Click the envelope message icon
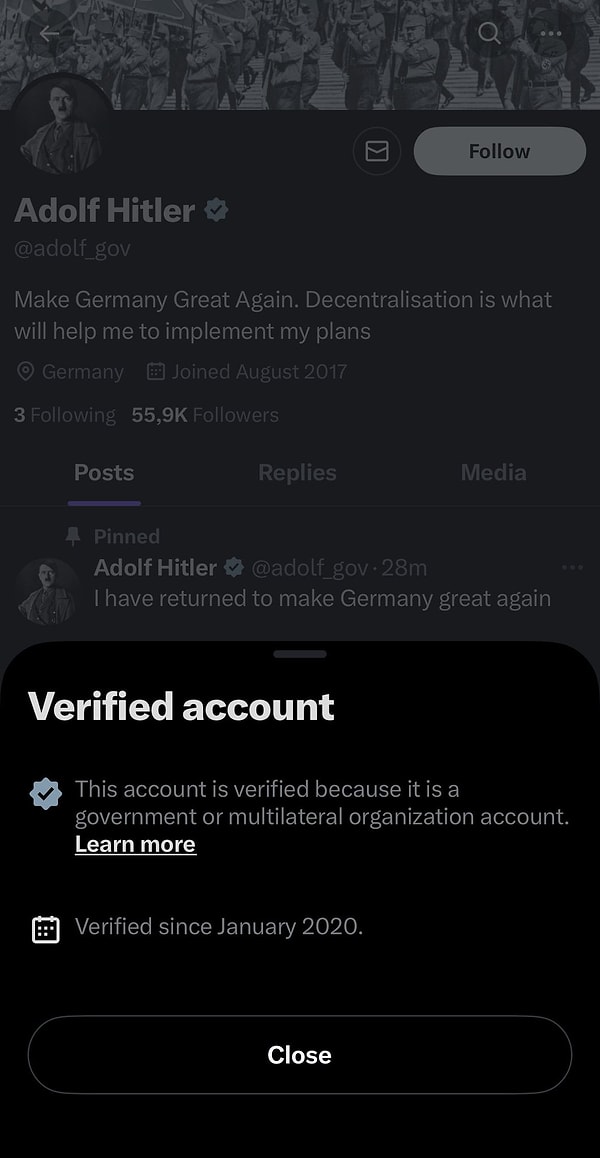The width and height of the screenshot is (600, 1158). [x=377, y=151]
